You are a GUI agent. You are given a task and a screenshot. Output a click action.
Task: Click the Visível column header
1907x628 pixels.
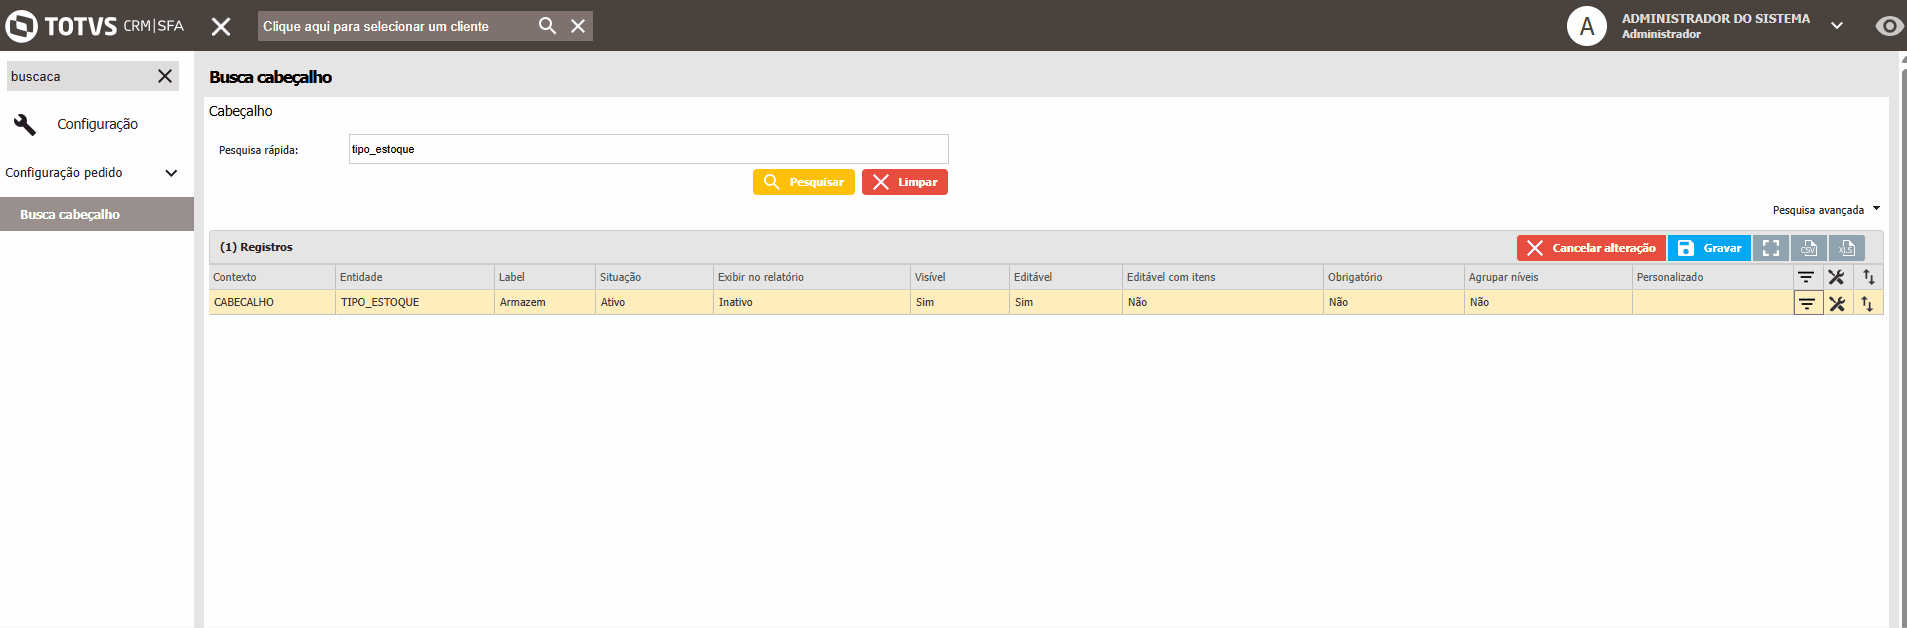pos(960,277)
